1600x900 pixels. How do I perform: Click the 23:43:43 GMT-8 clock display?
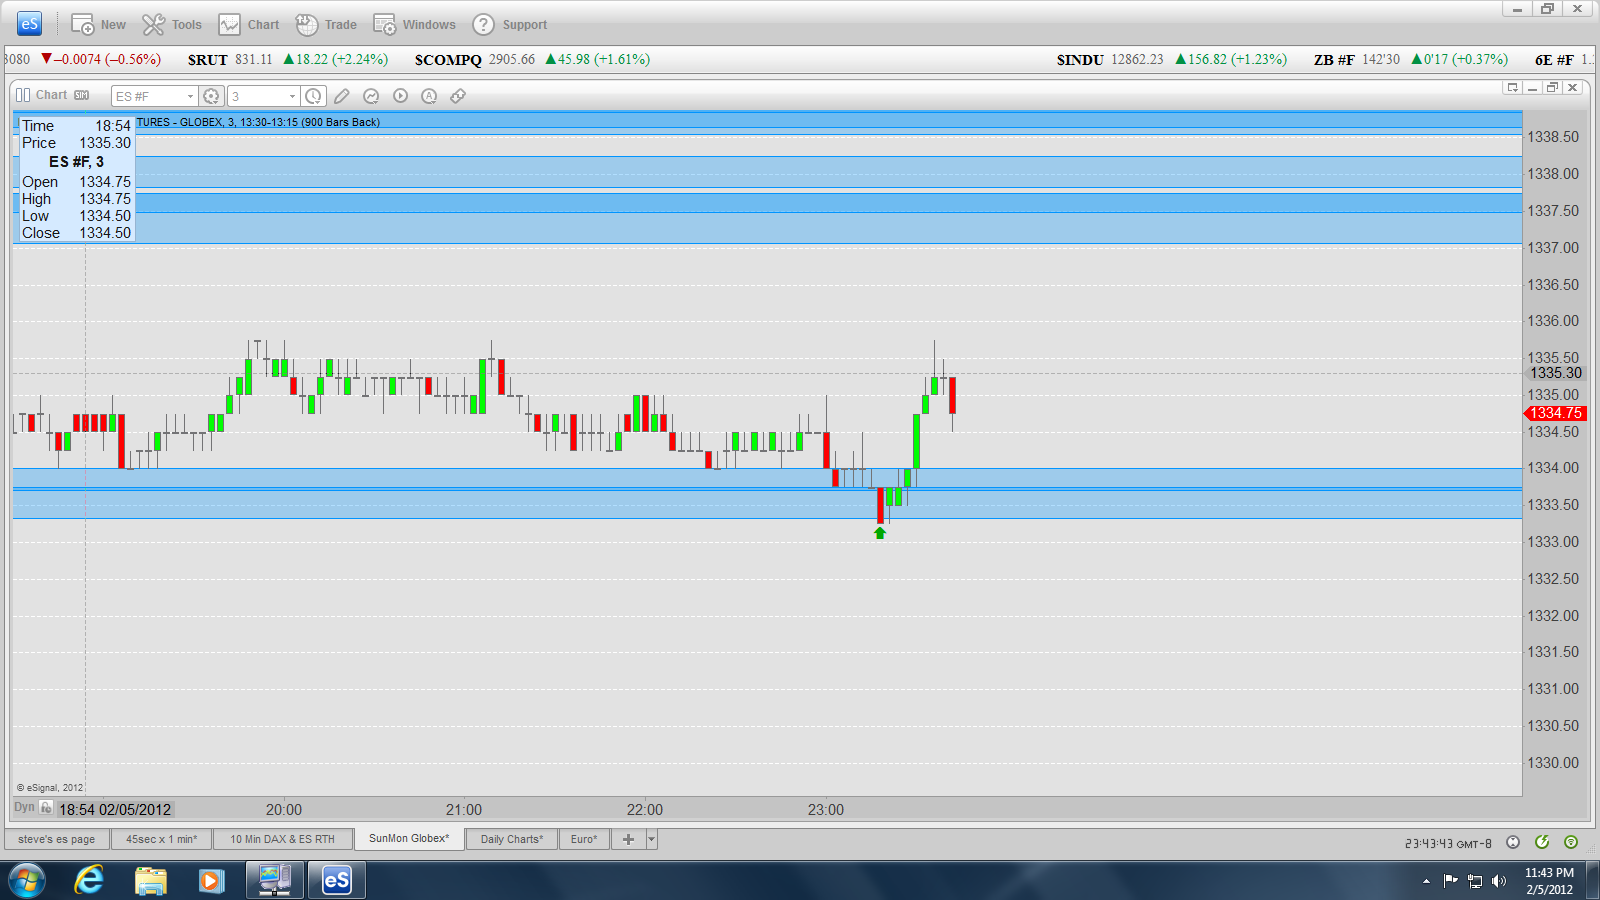(x=1448, y=843)
